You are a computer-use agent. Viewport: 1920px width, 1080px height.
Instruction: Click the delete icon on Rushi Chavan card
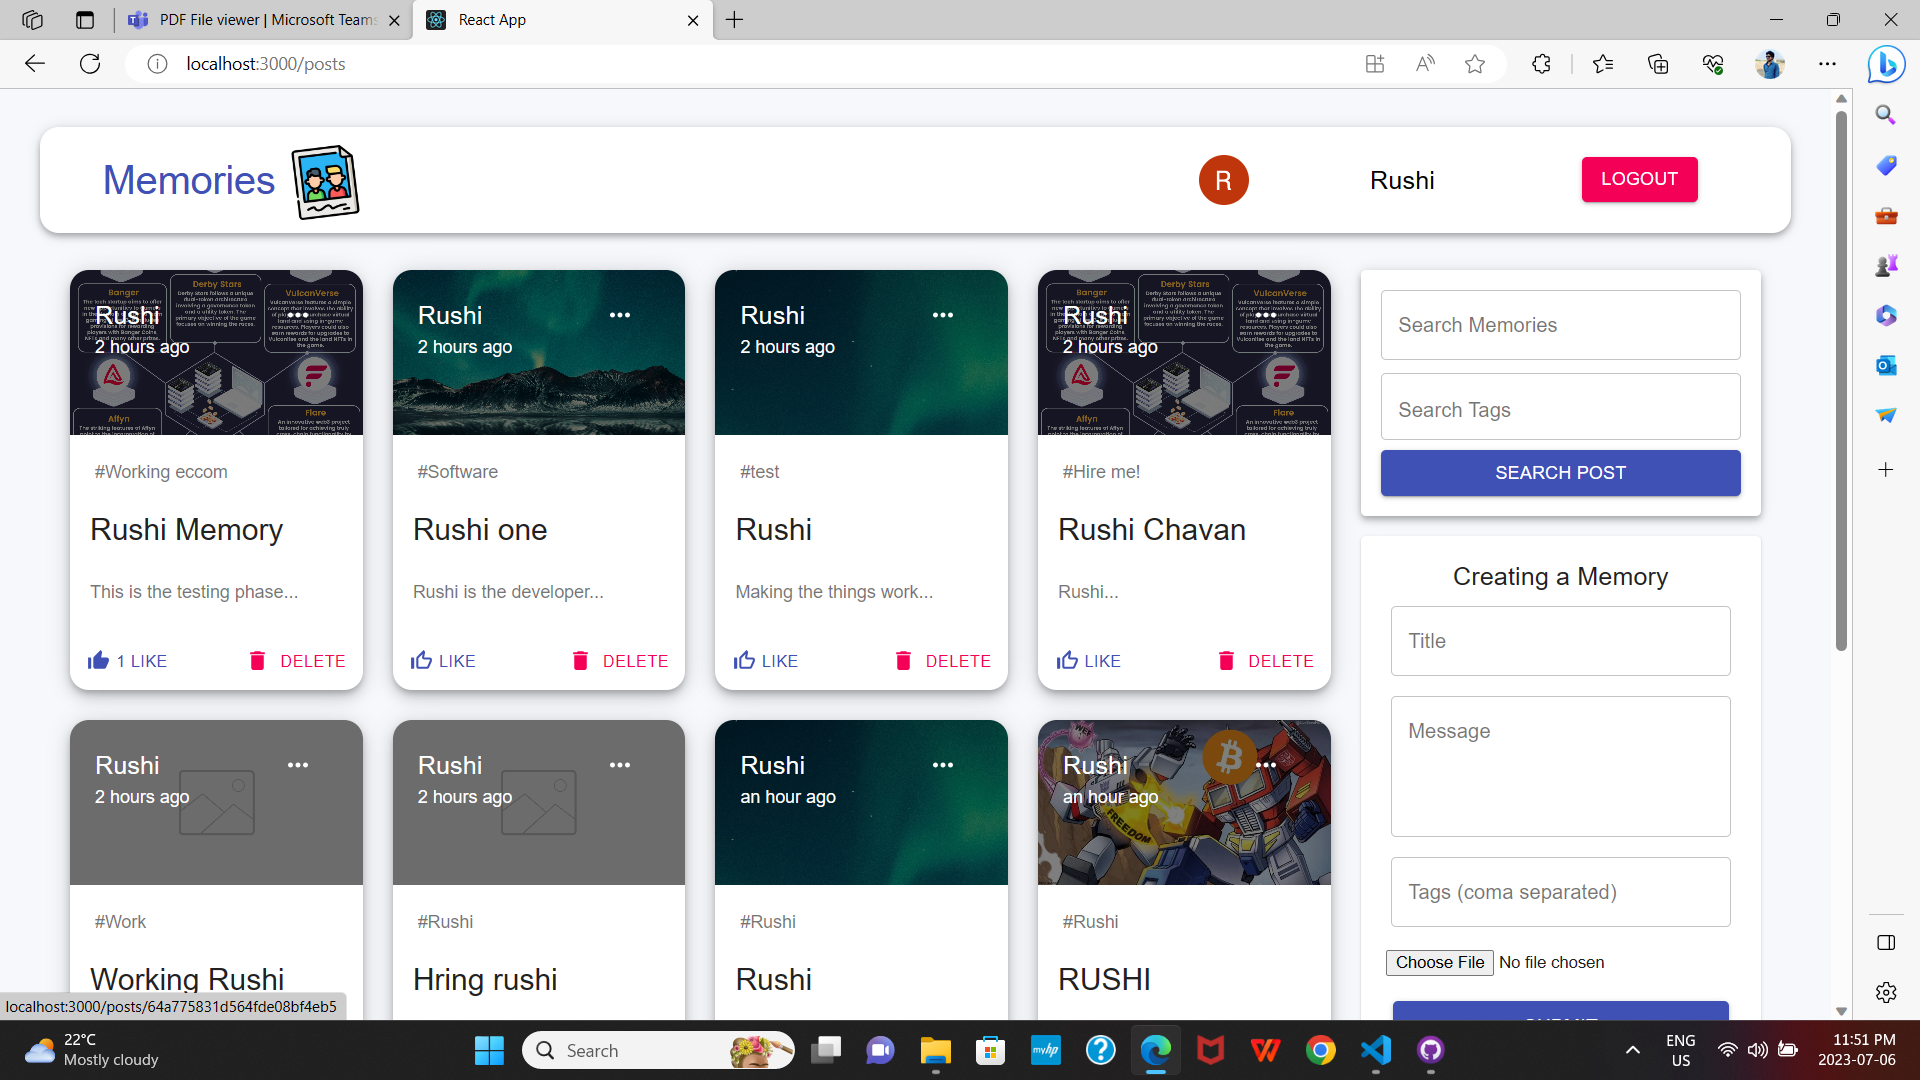click(x=1226, y=660)
